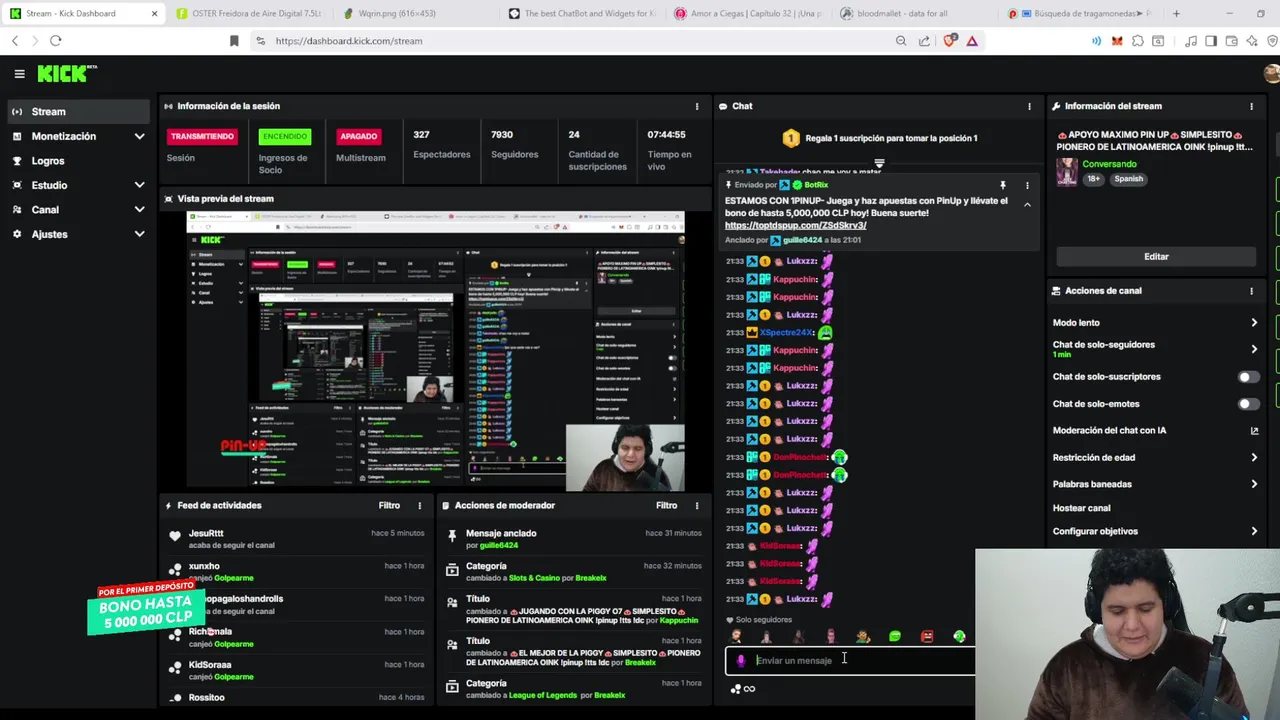Open the hamburger menu beside the Kick logo
Screen dimensions: 1280x720
pyautogui.click(x=19, y=74)
